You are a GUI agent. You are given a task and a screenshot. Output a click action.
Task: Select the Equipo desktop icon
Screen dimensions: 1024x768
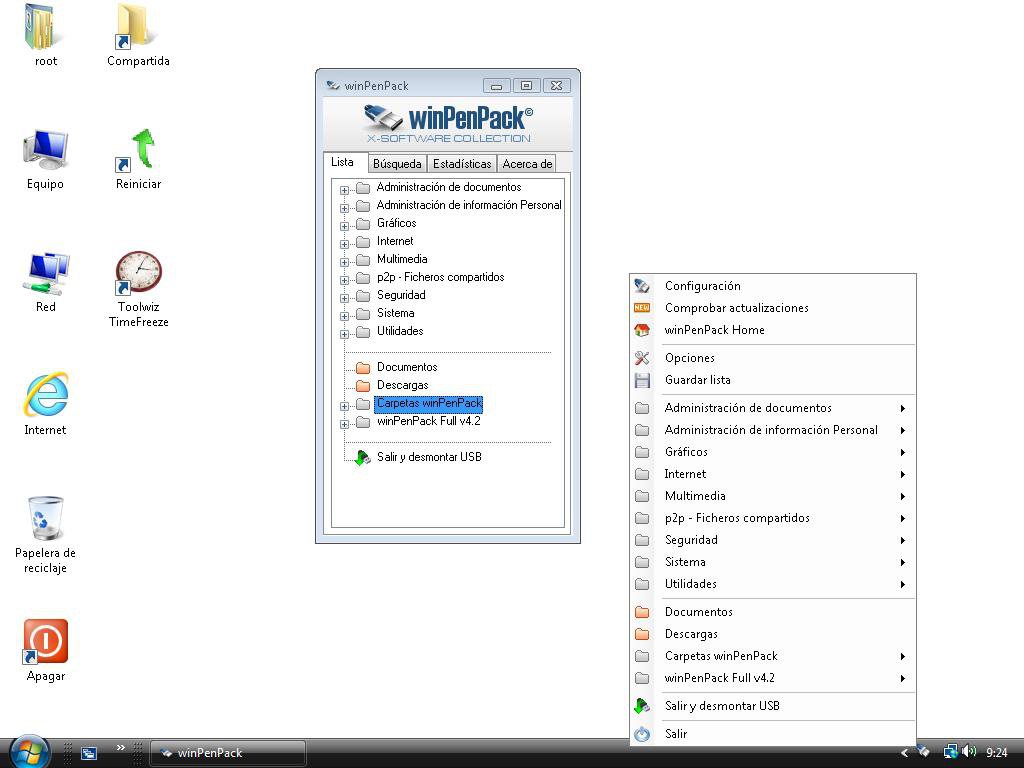(x=45, y=150)
